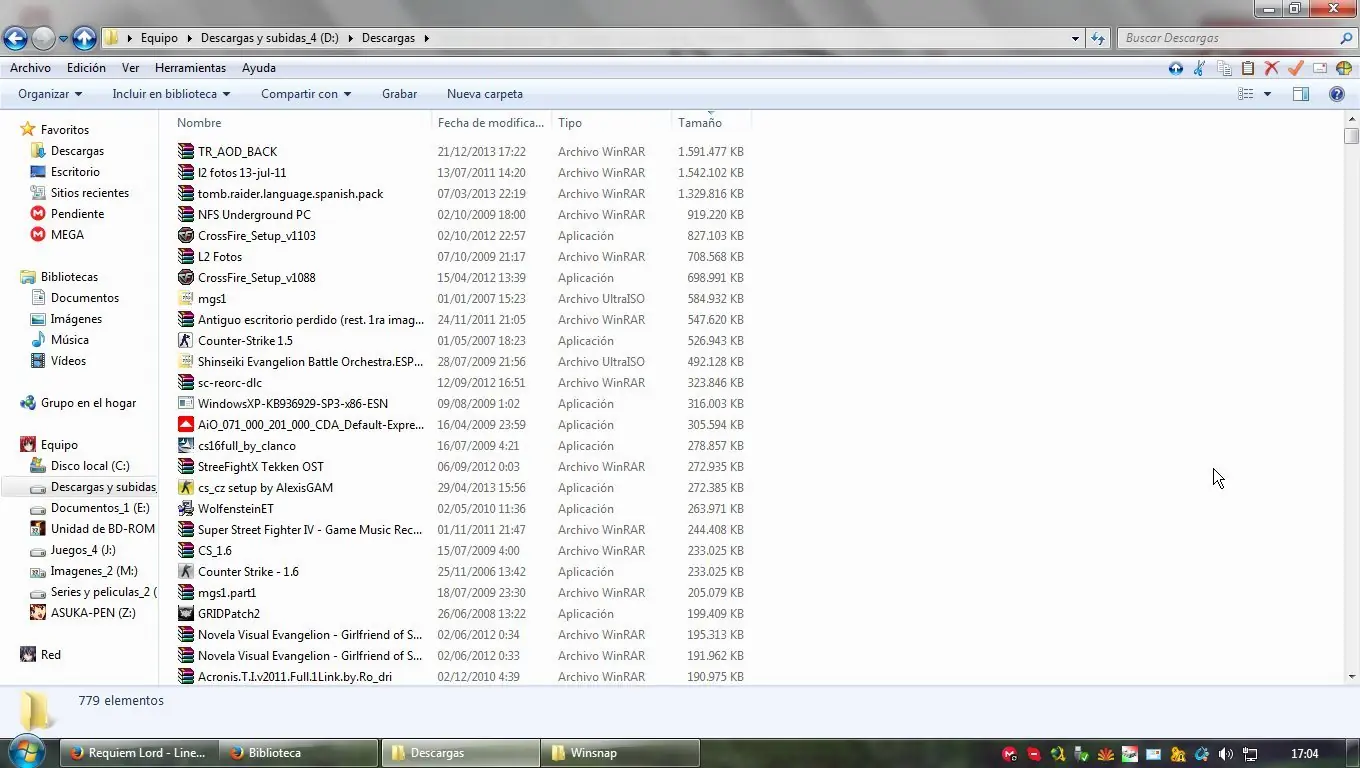Click the breadcrumb arrow after Descargas
Screen dimensions: 1360x768
point(426,38)
